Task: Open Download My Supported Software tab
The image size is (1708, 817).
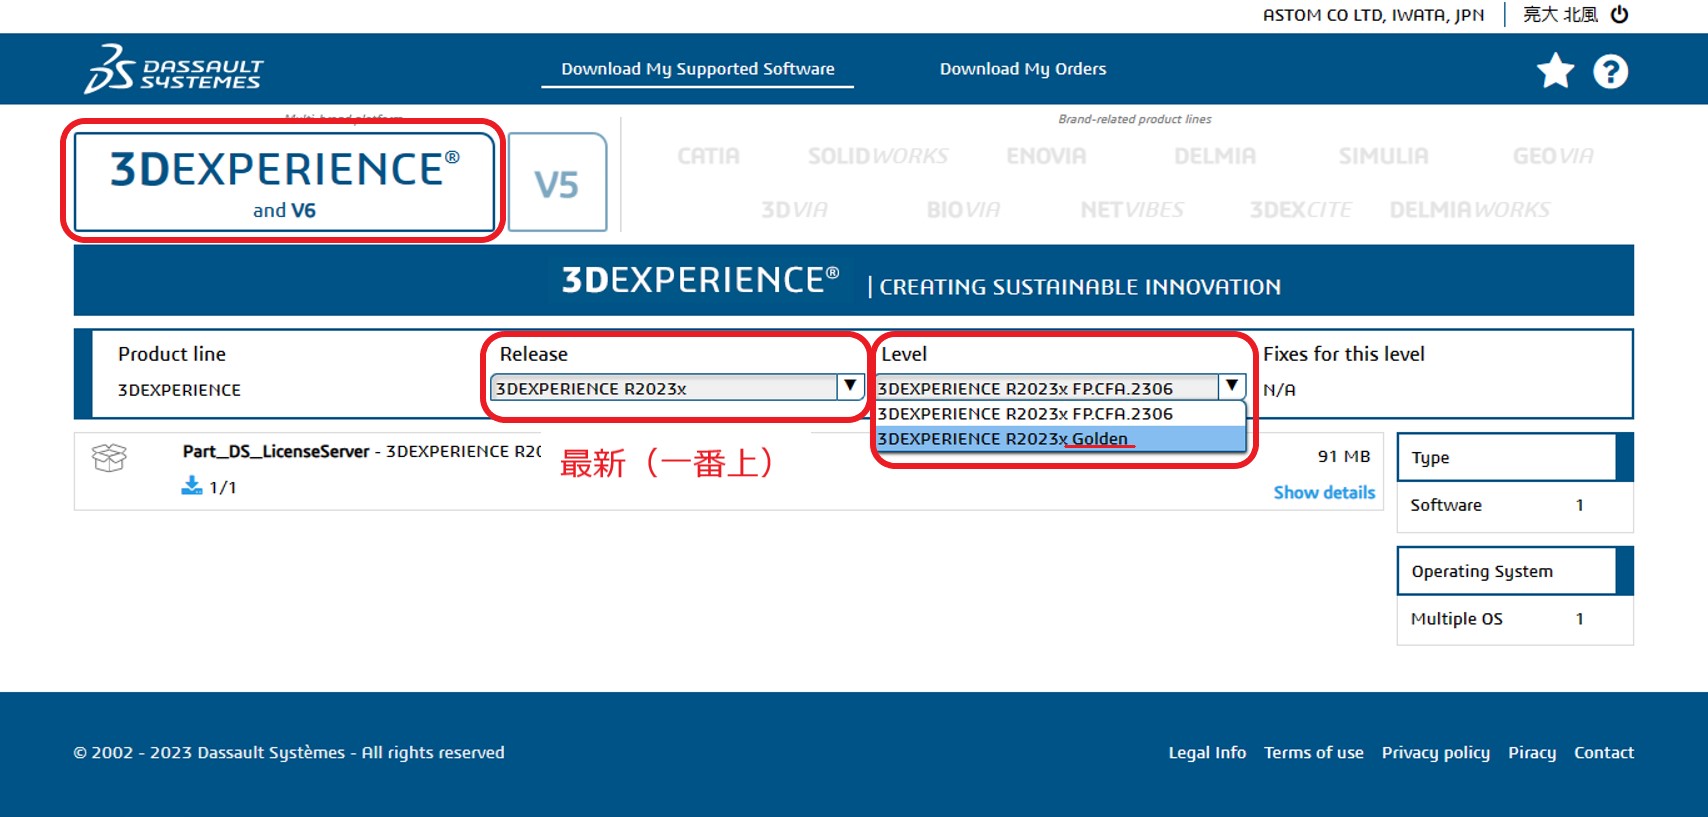Action: click(x=697, y=69)
